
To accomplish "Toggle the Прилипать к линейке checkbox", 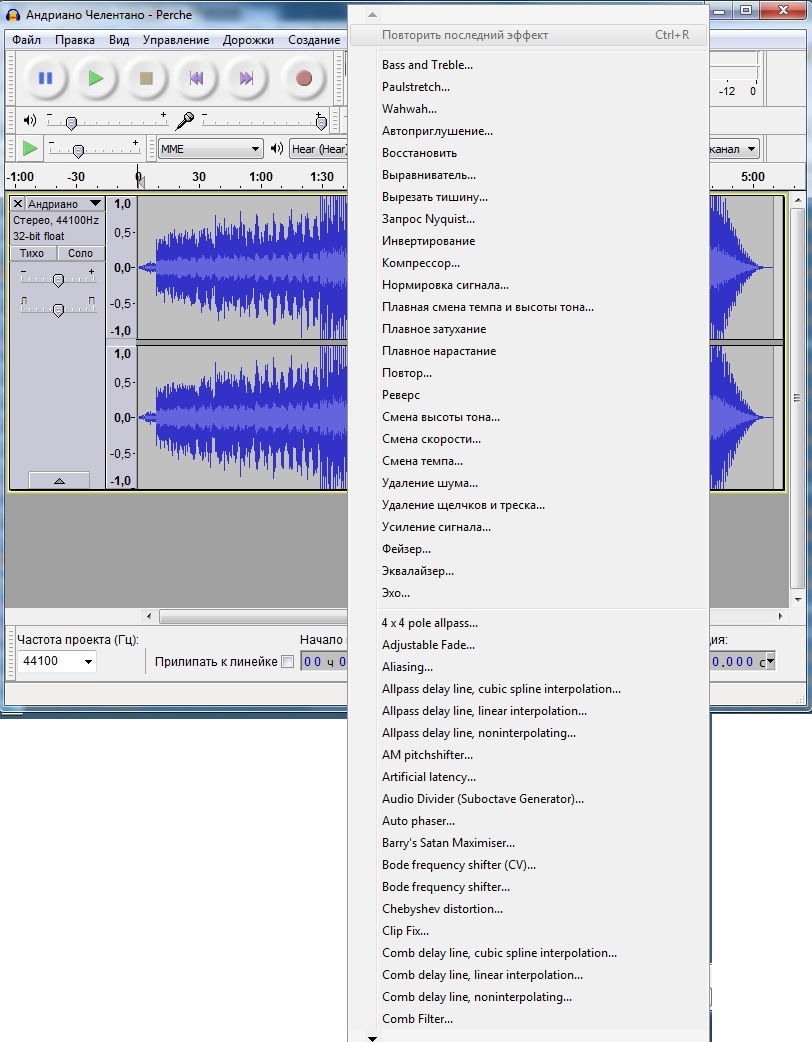I will click(x=287, y=661).
